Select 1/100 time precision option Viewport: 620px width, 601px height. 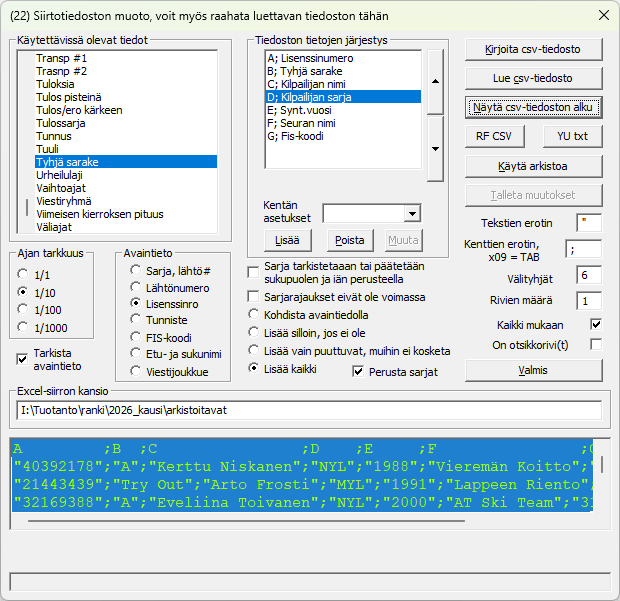click(25, 309)
